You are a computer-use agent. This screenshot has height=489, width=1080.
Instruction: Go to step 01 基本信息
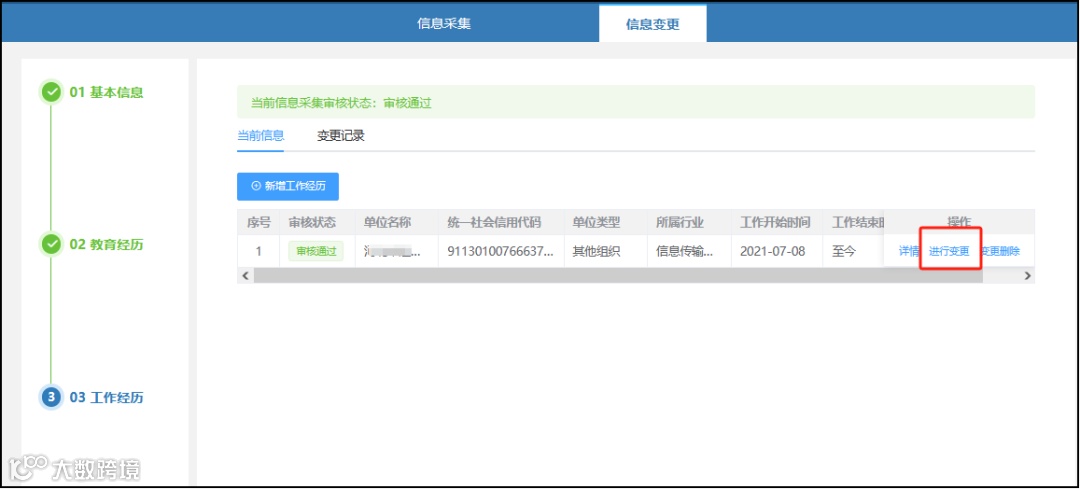pyautogui.click(x=106, y=92)
